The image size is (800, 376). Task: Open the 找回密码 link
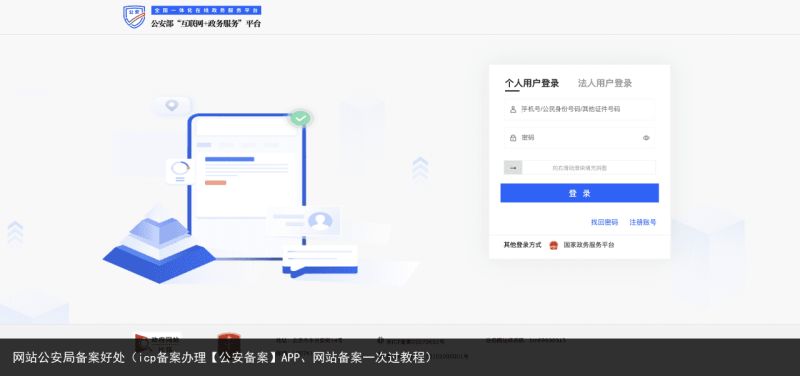point(604,222)
